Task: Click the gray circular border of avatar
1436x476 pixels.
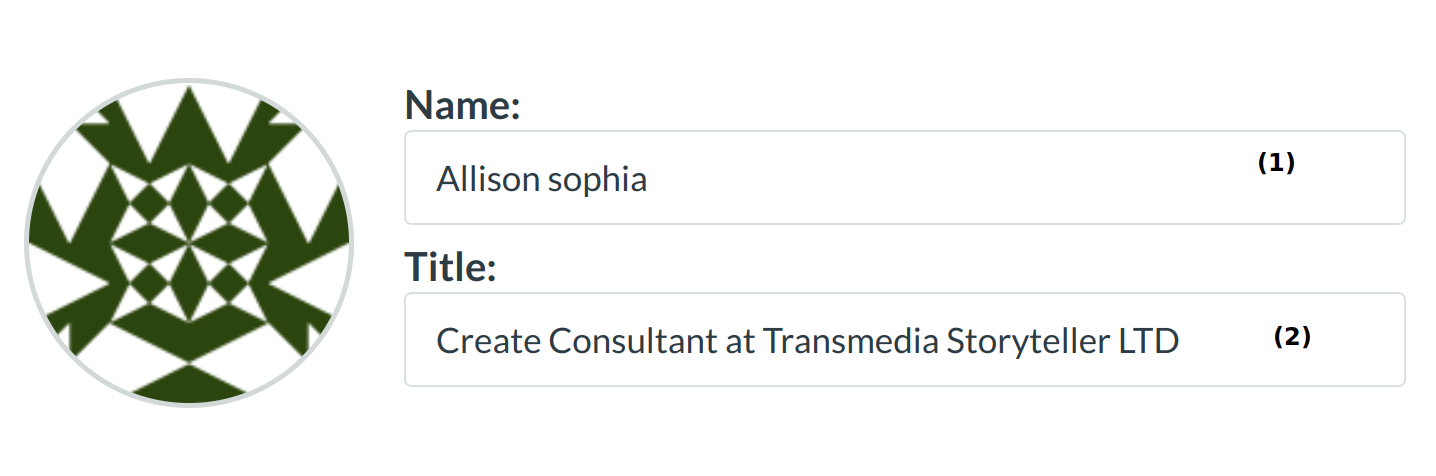Action: [x=27, y=243]
